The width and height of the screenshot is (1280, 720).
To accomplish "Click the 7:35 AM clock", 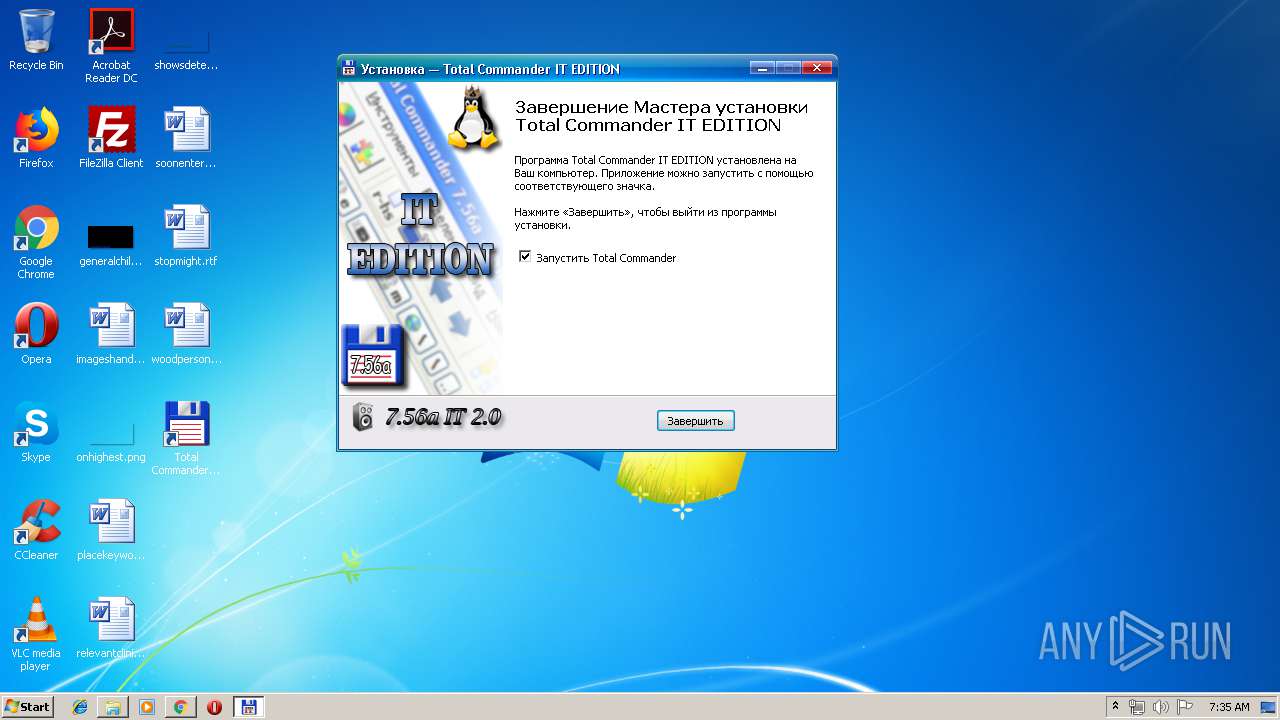I will pos(1229,707).
